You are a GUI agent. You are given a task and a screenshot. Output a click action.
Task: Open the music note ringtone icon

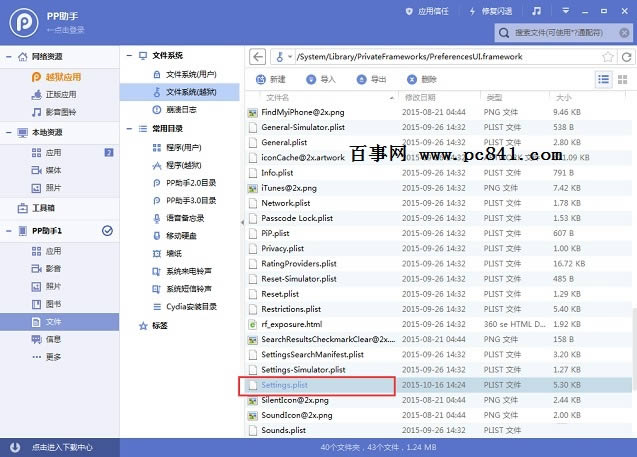click(x=537, y=11)
